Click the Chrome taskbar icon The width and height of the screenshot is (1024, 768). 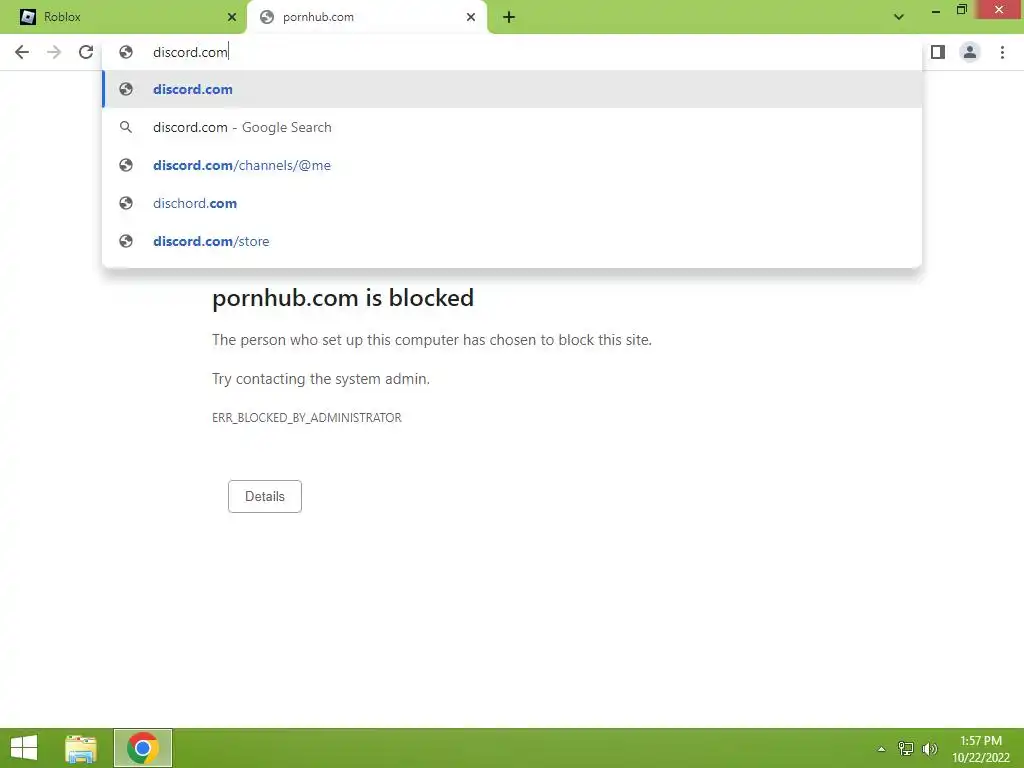point(143,748)
